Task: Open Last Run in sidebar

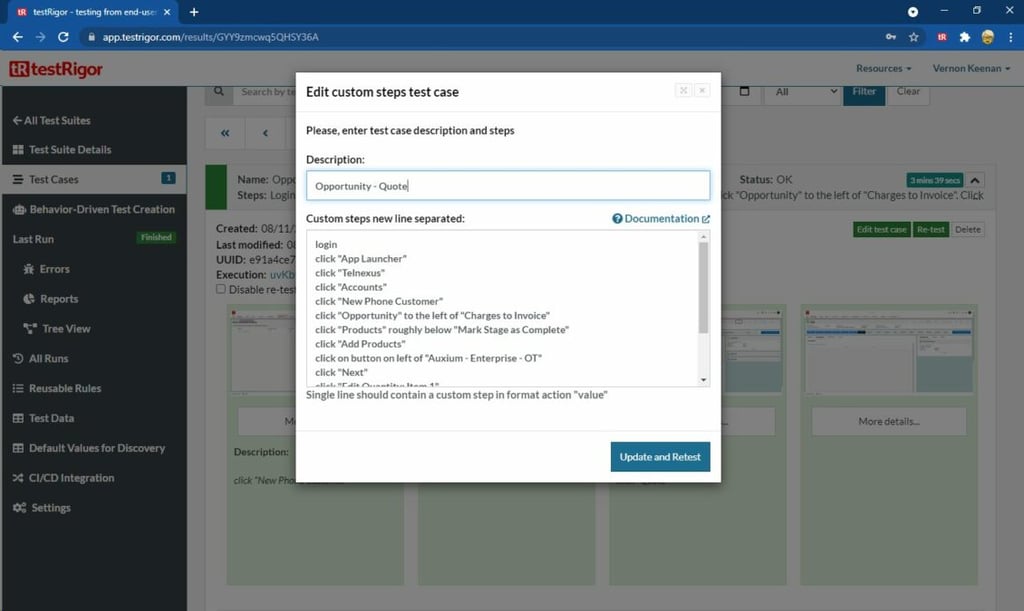Action: click(33, 240)
